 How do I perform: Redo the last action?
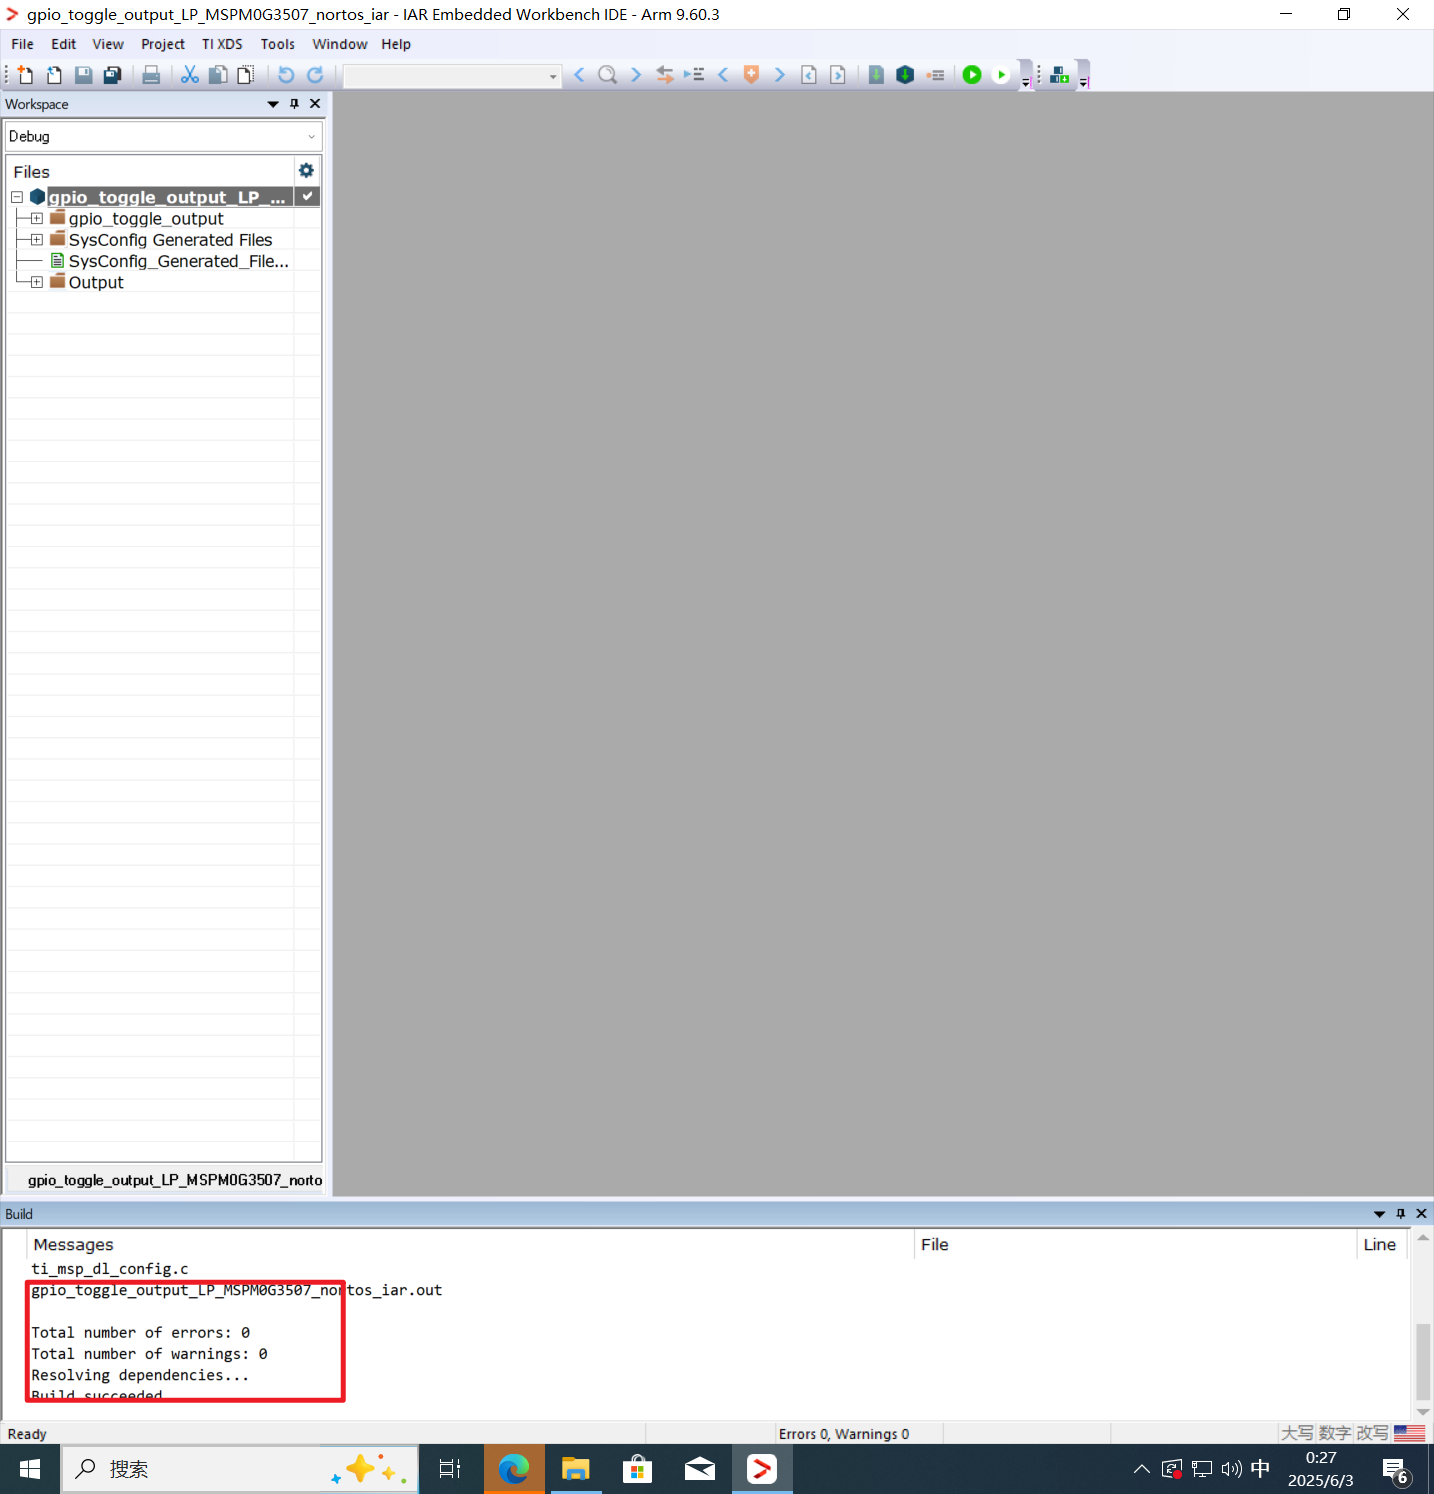(x=315, y=75)
